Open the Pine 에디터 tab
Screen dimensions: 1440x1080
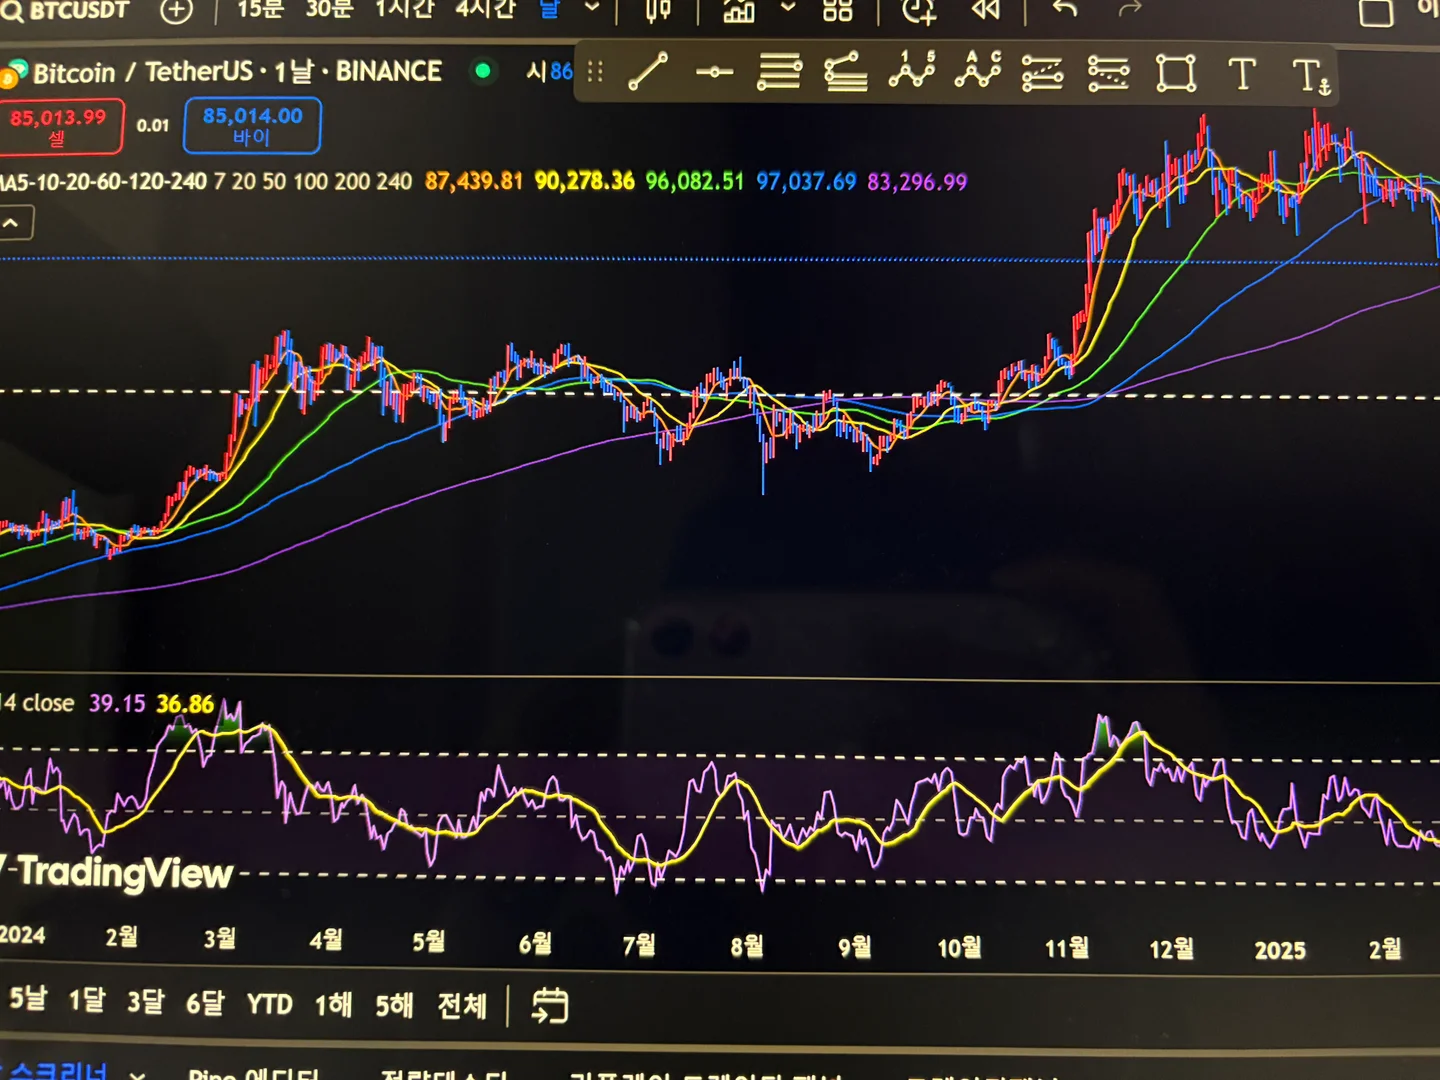254,1073
